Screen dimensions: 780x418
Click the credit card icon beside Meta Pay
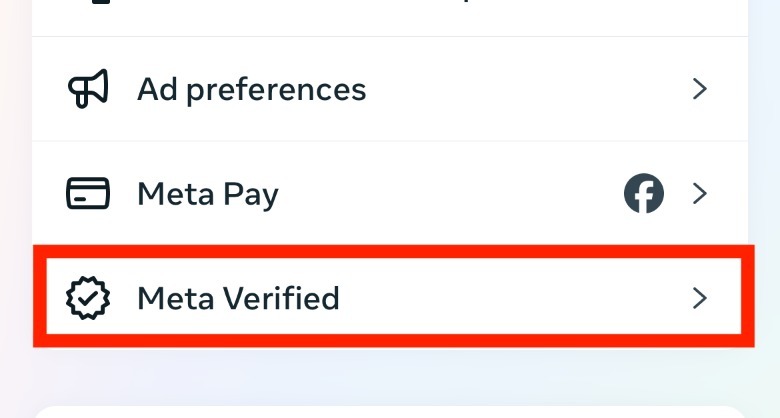[87, 194]
